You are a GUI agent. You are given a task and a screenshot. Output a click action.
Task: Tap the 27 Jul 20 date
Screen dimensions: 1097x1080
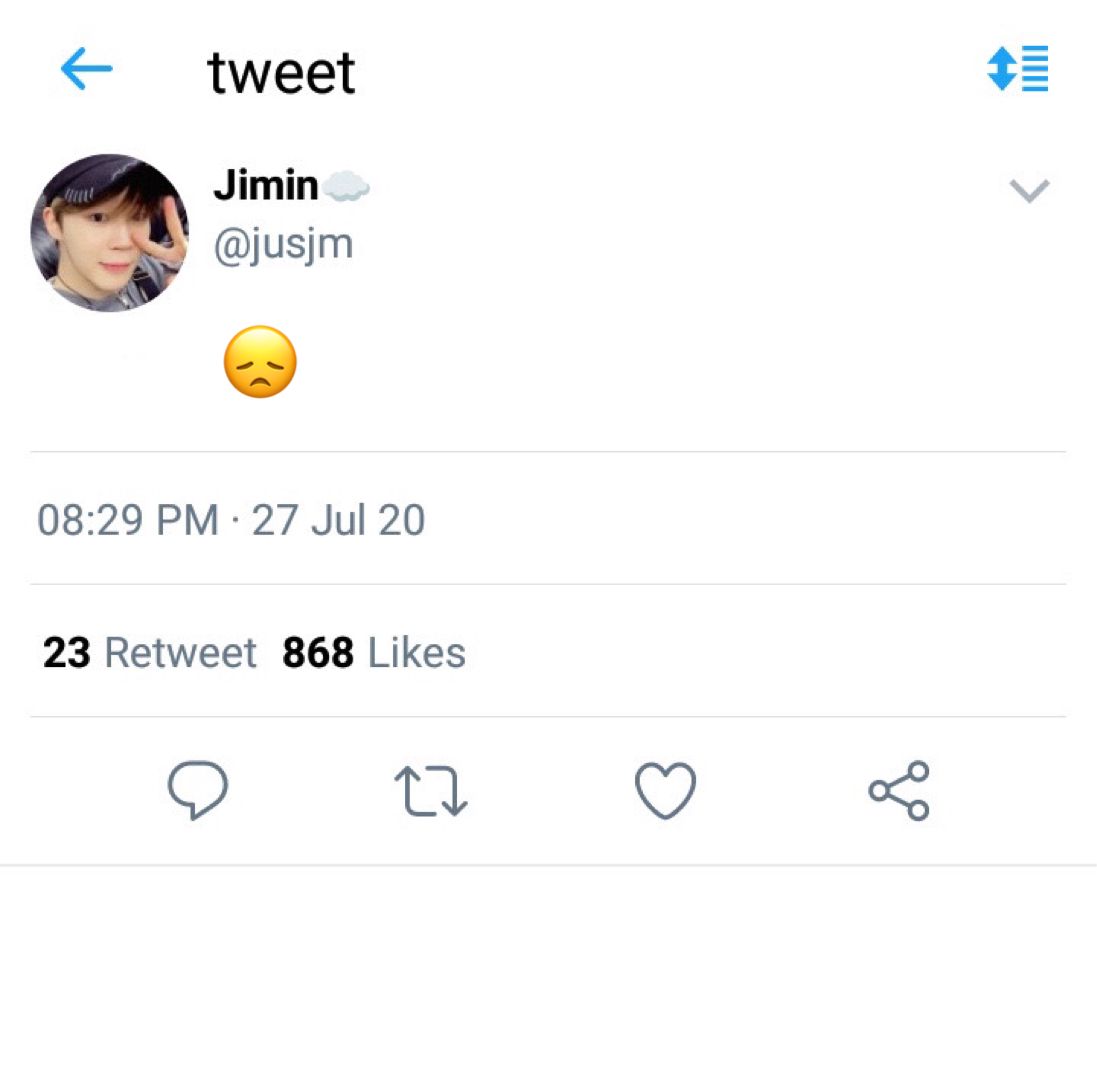(x=338, y=520)
